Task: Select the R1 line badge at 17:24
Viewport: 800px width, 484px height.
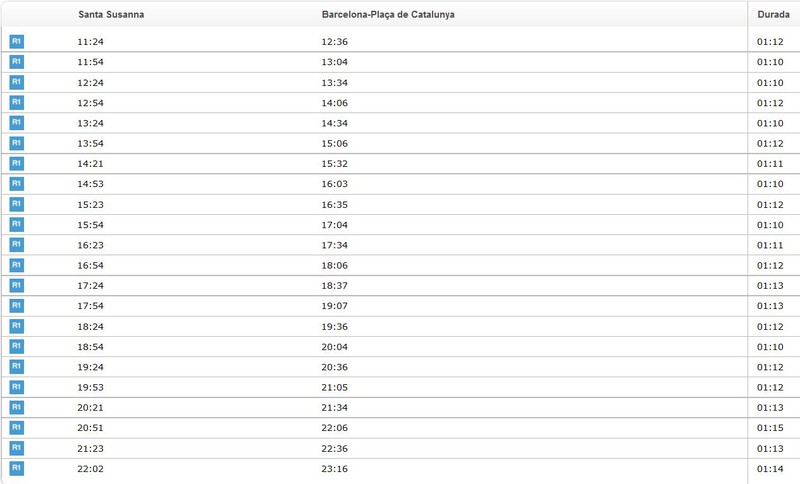Action: (x=16, y=285)
